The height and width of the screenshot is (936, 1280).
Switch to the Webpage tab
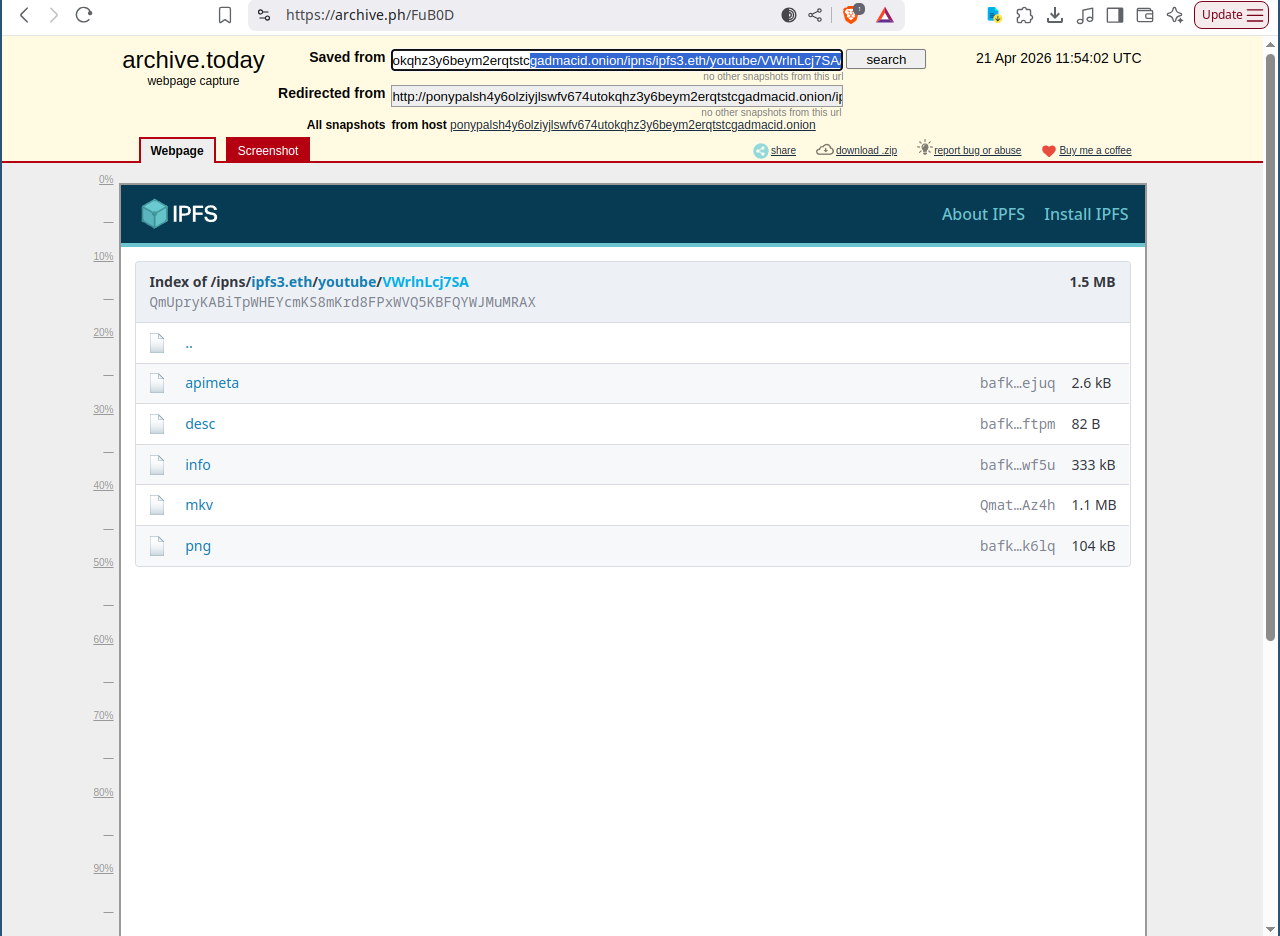[x=177, y=150]
